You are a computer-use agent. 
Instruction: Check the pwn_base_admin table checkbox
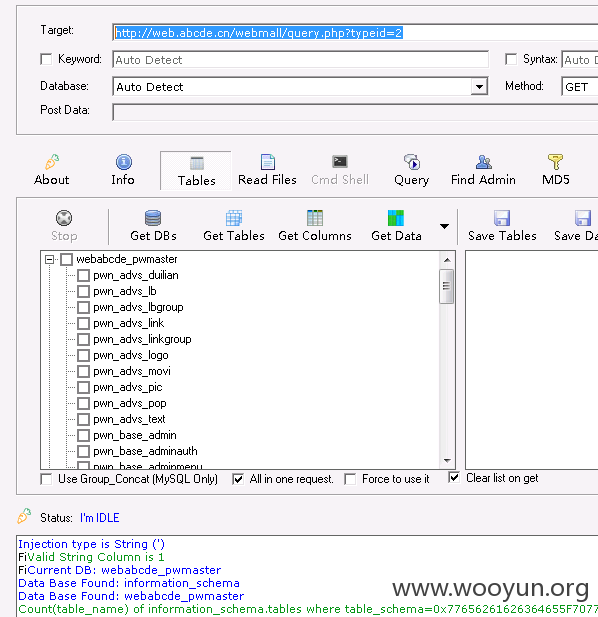[x=83, y=436]
